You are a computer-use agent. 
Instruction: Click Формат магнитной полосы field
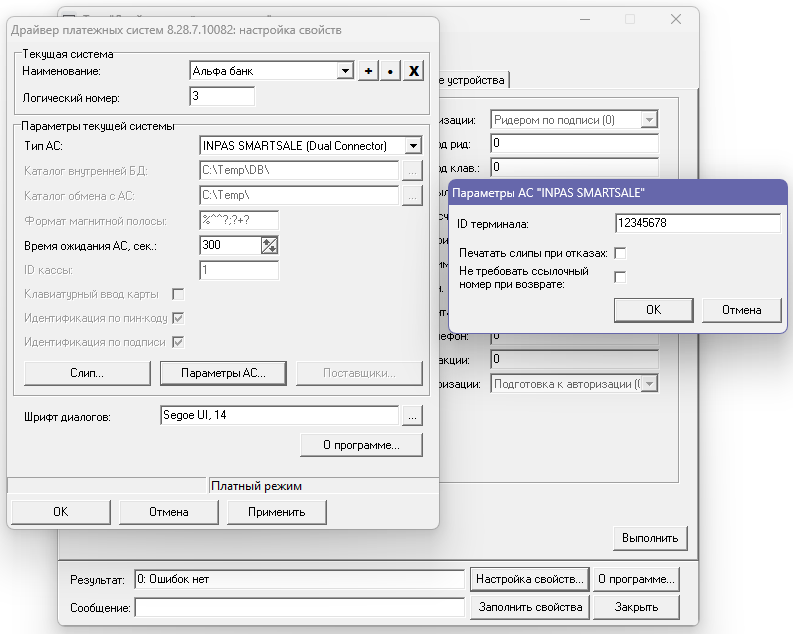(x=239, y=220)
